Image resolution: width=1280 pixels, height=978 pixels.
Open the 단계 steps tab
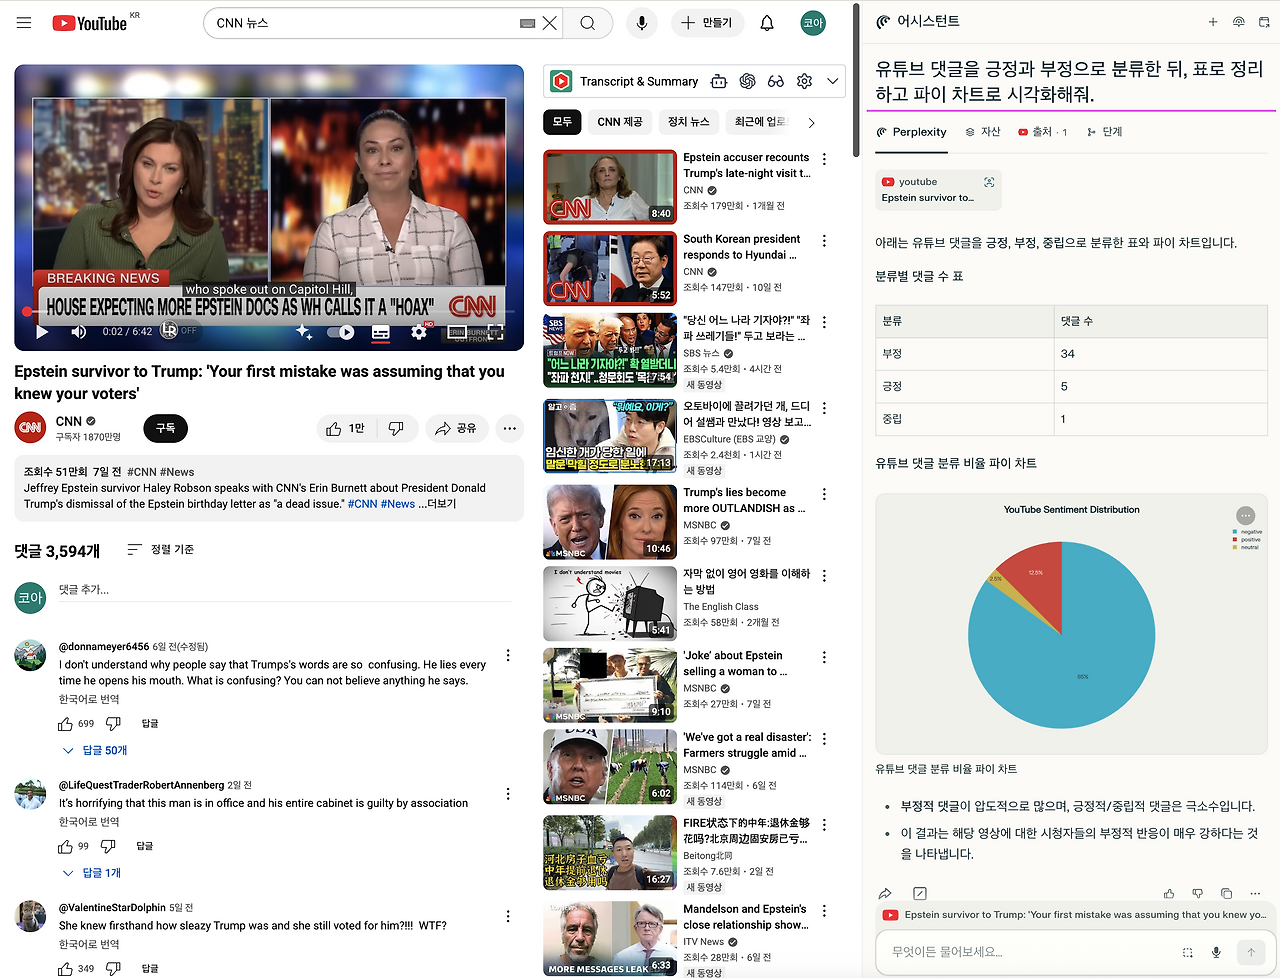(1105, 132)
